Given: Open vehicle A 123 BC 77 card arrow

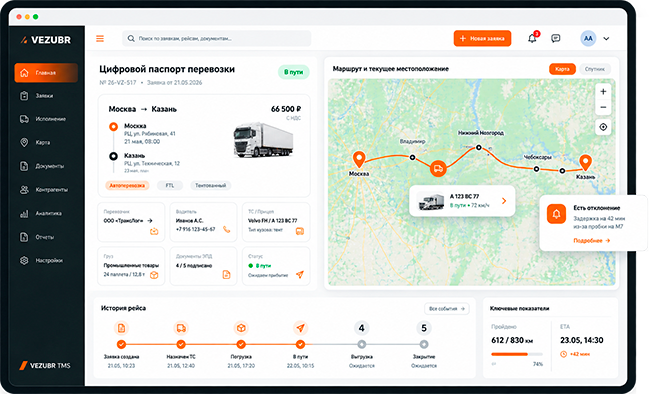Looking at the screenshot, I should pyautogui.click(x=504, y=201).
